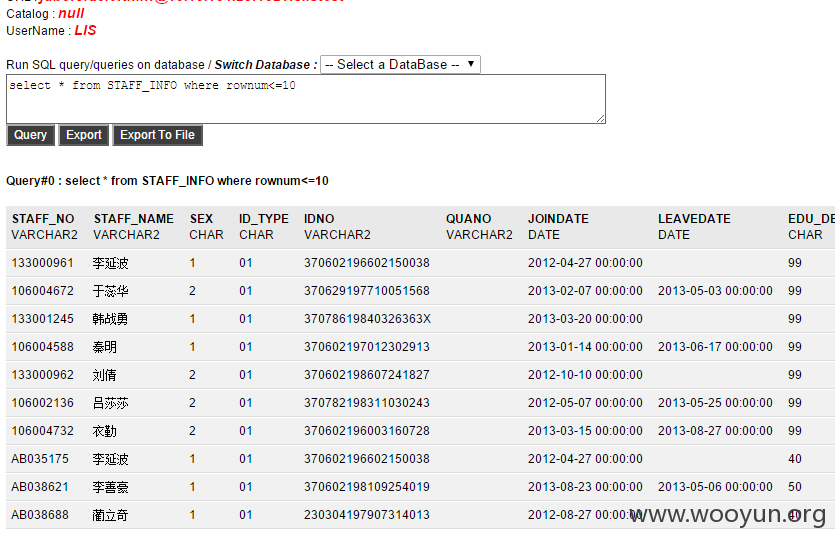Click IDNO value 370782198311030243
The height and width of the screenshot is (543, 835).
(367, 403)
